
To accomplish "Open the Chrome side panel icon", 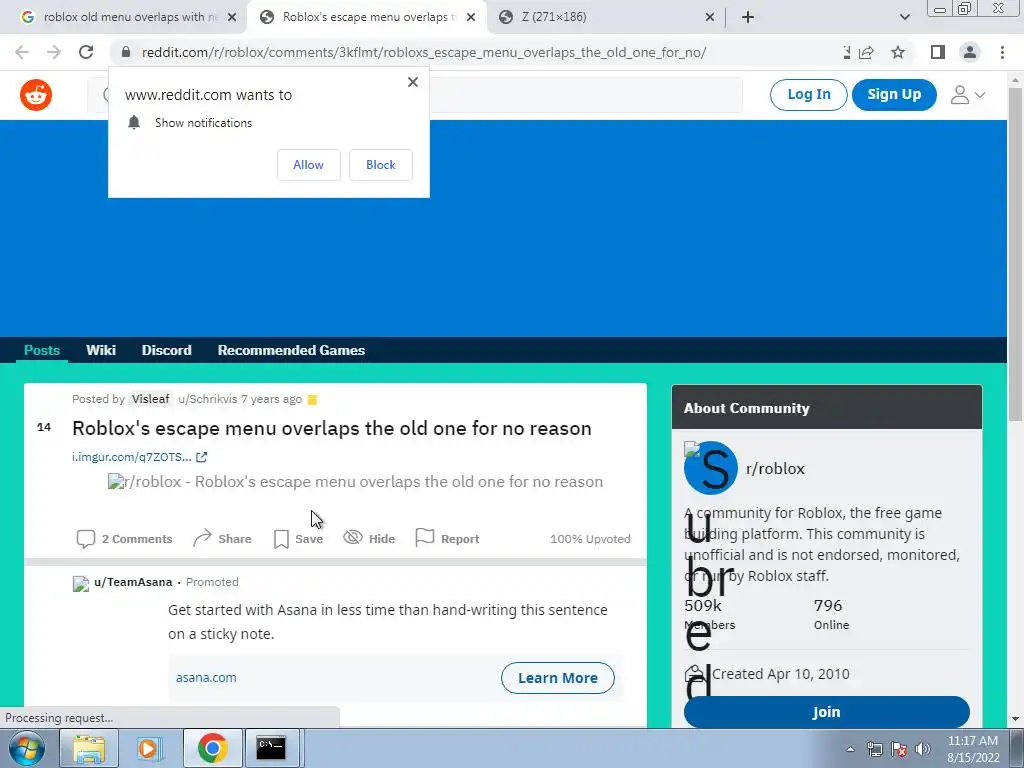I will (938, 52).
